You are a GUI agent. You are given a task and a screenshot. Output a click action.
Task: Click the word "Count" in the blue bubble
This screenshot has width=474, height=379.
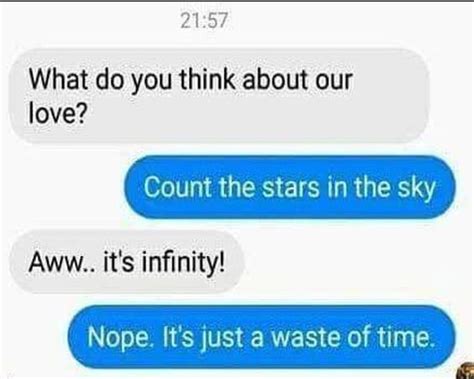click(178, 187)
